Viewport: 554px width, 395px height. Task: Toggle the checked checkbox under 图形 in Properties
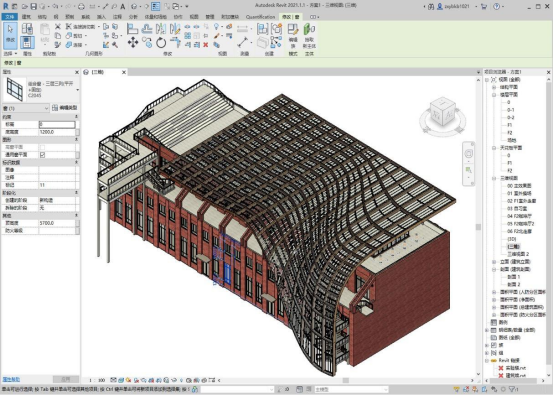(42, 155)
